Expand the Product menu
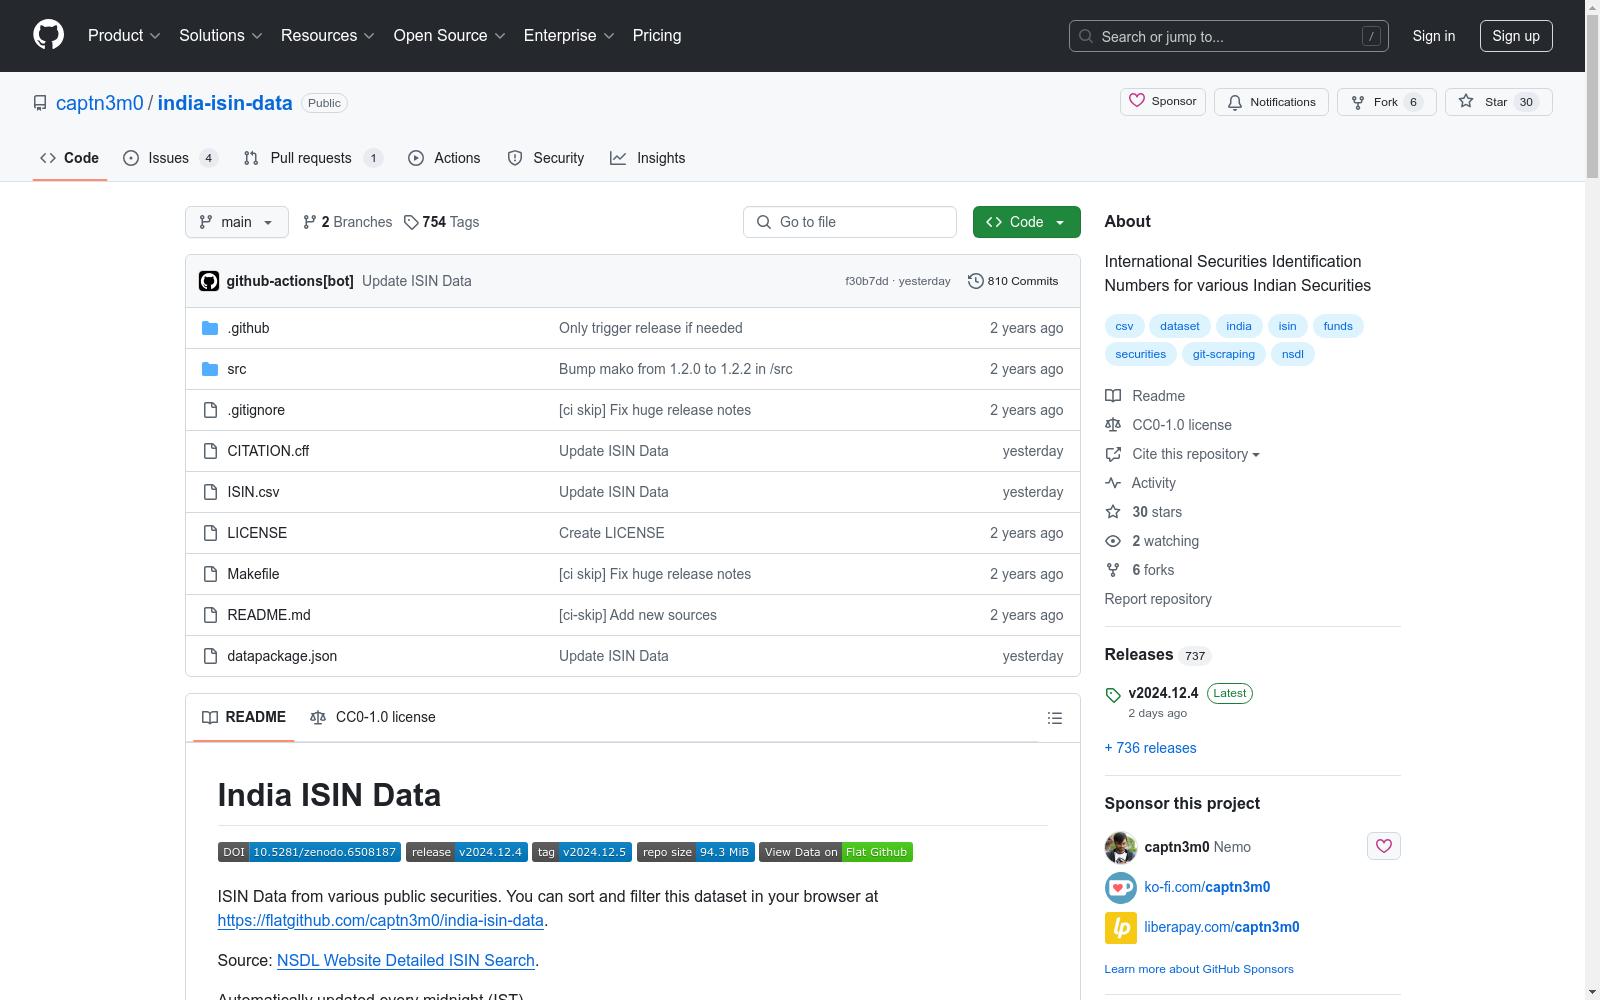 124,36
